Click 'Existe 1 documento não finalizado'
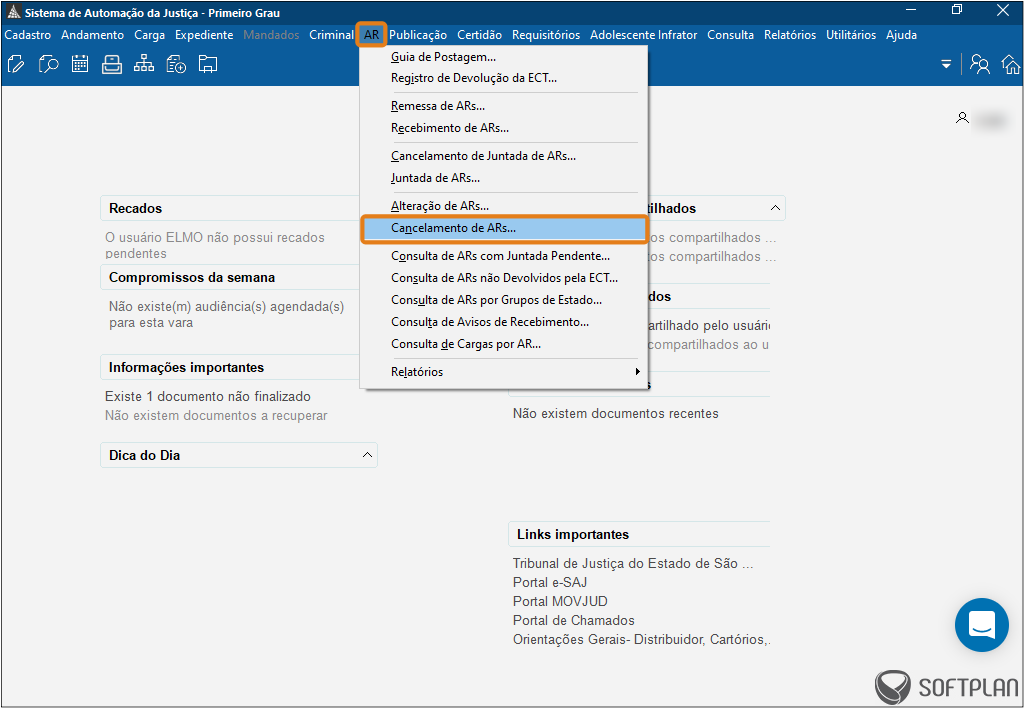1024x708 pixels. click(208, 396)
